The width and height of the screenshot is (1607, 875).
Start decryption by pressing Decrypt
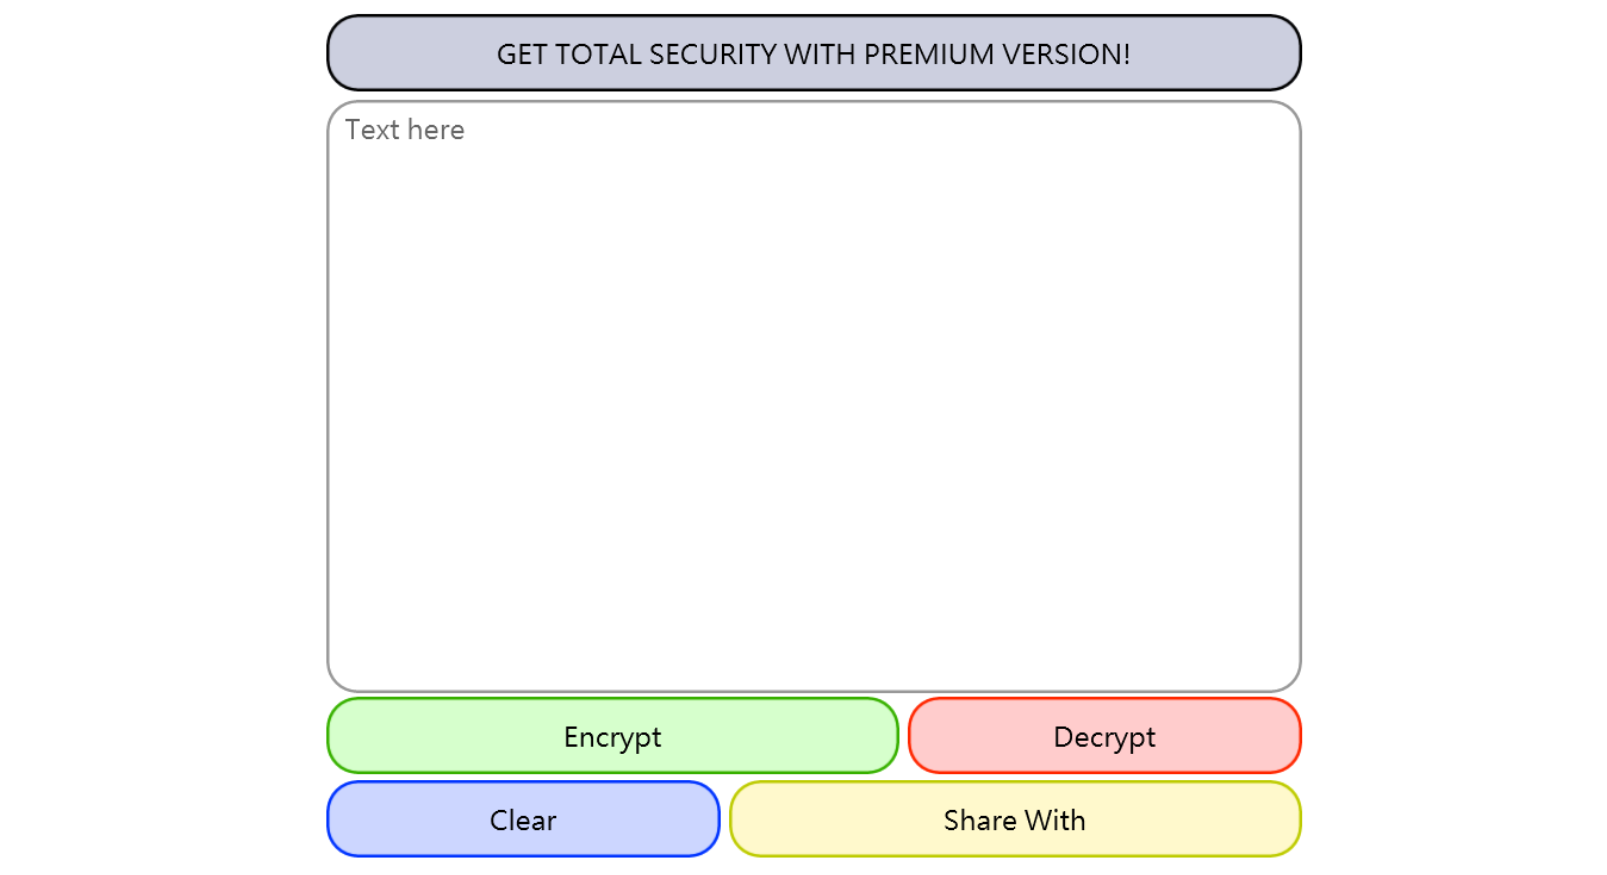1104,736
